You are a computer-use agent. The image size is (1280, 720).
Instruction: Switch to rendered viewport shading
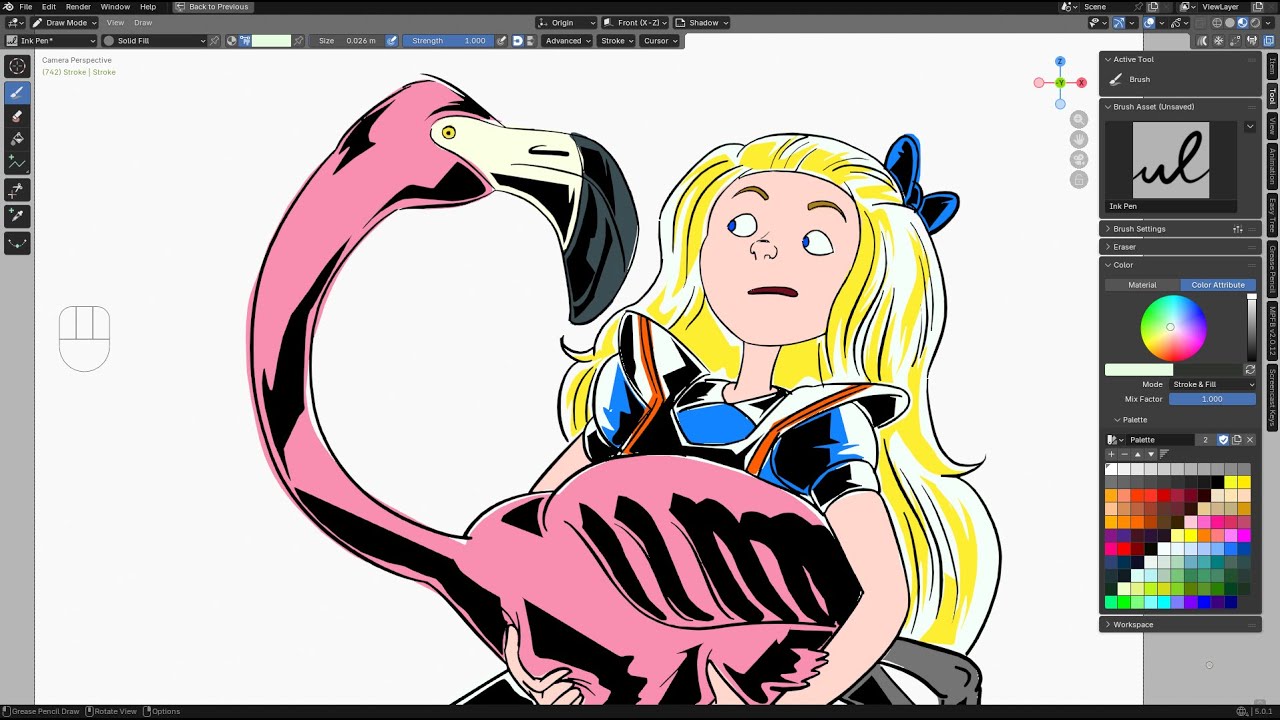point(1254,23)
